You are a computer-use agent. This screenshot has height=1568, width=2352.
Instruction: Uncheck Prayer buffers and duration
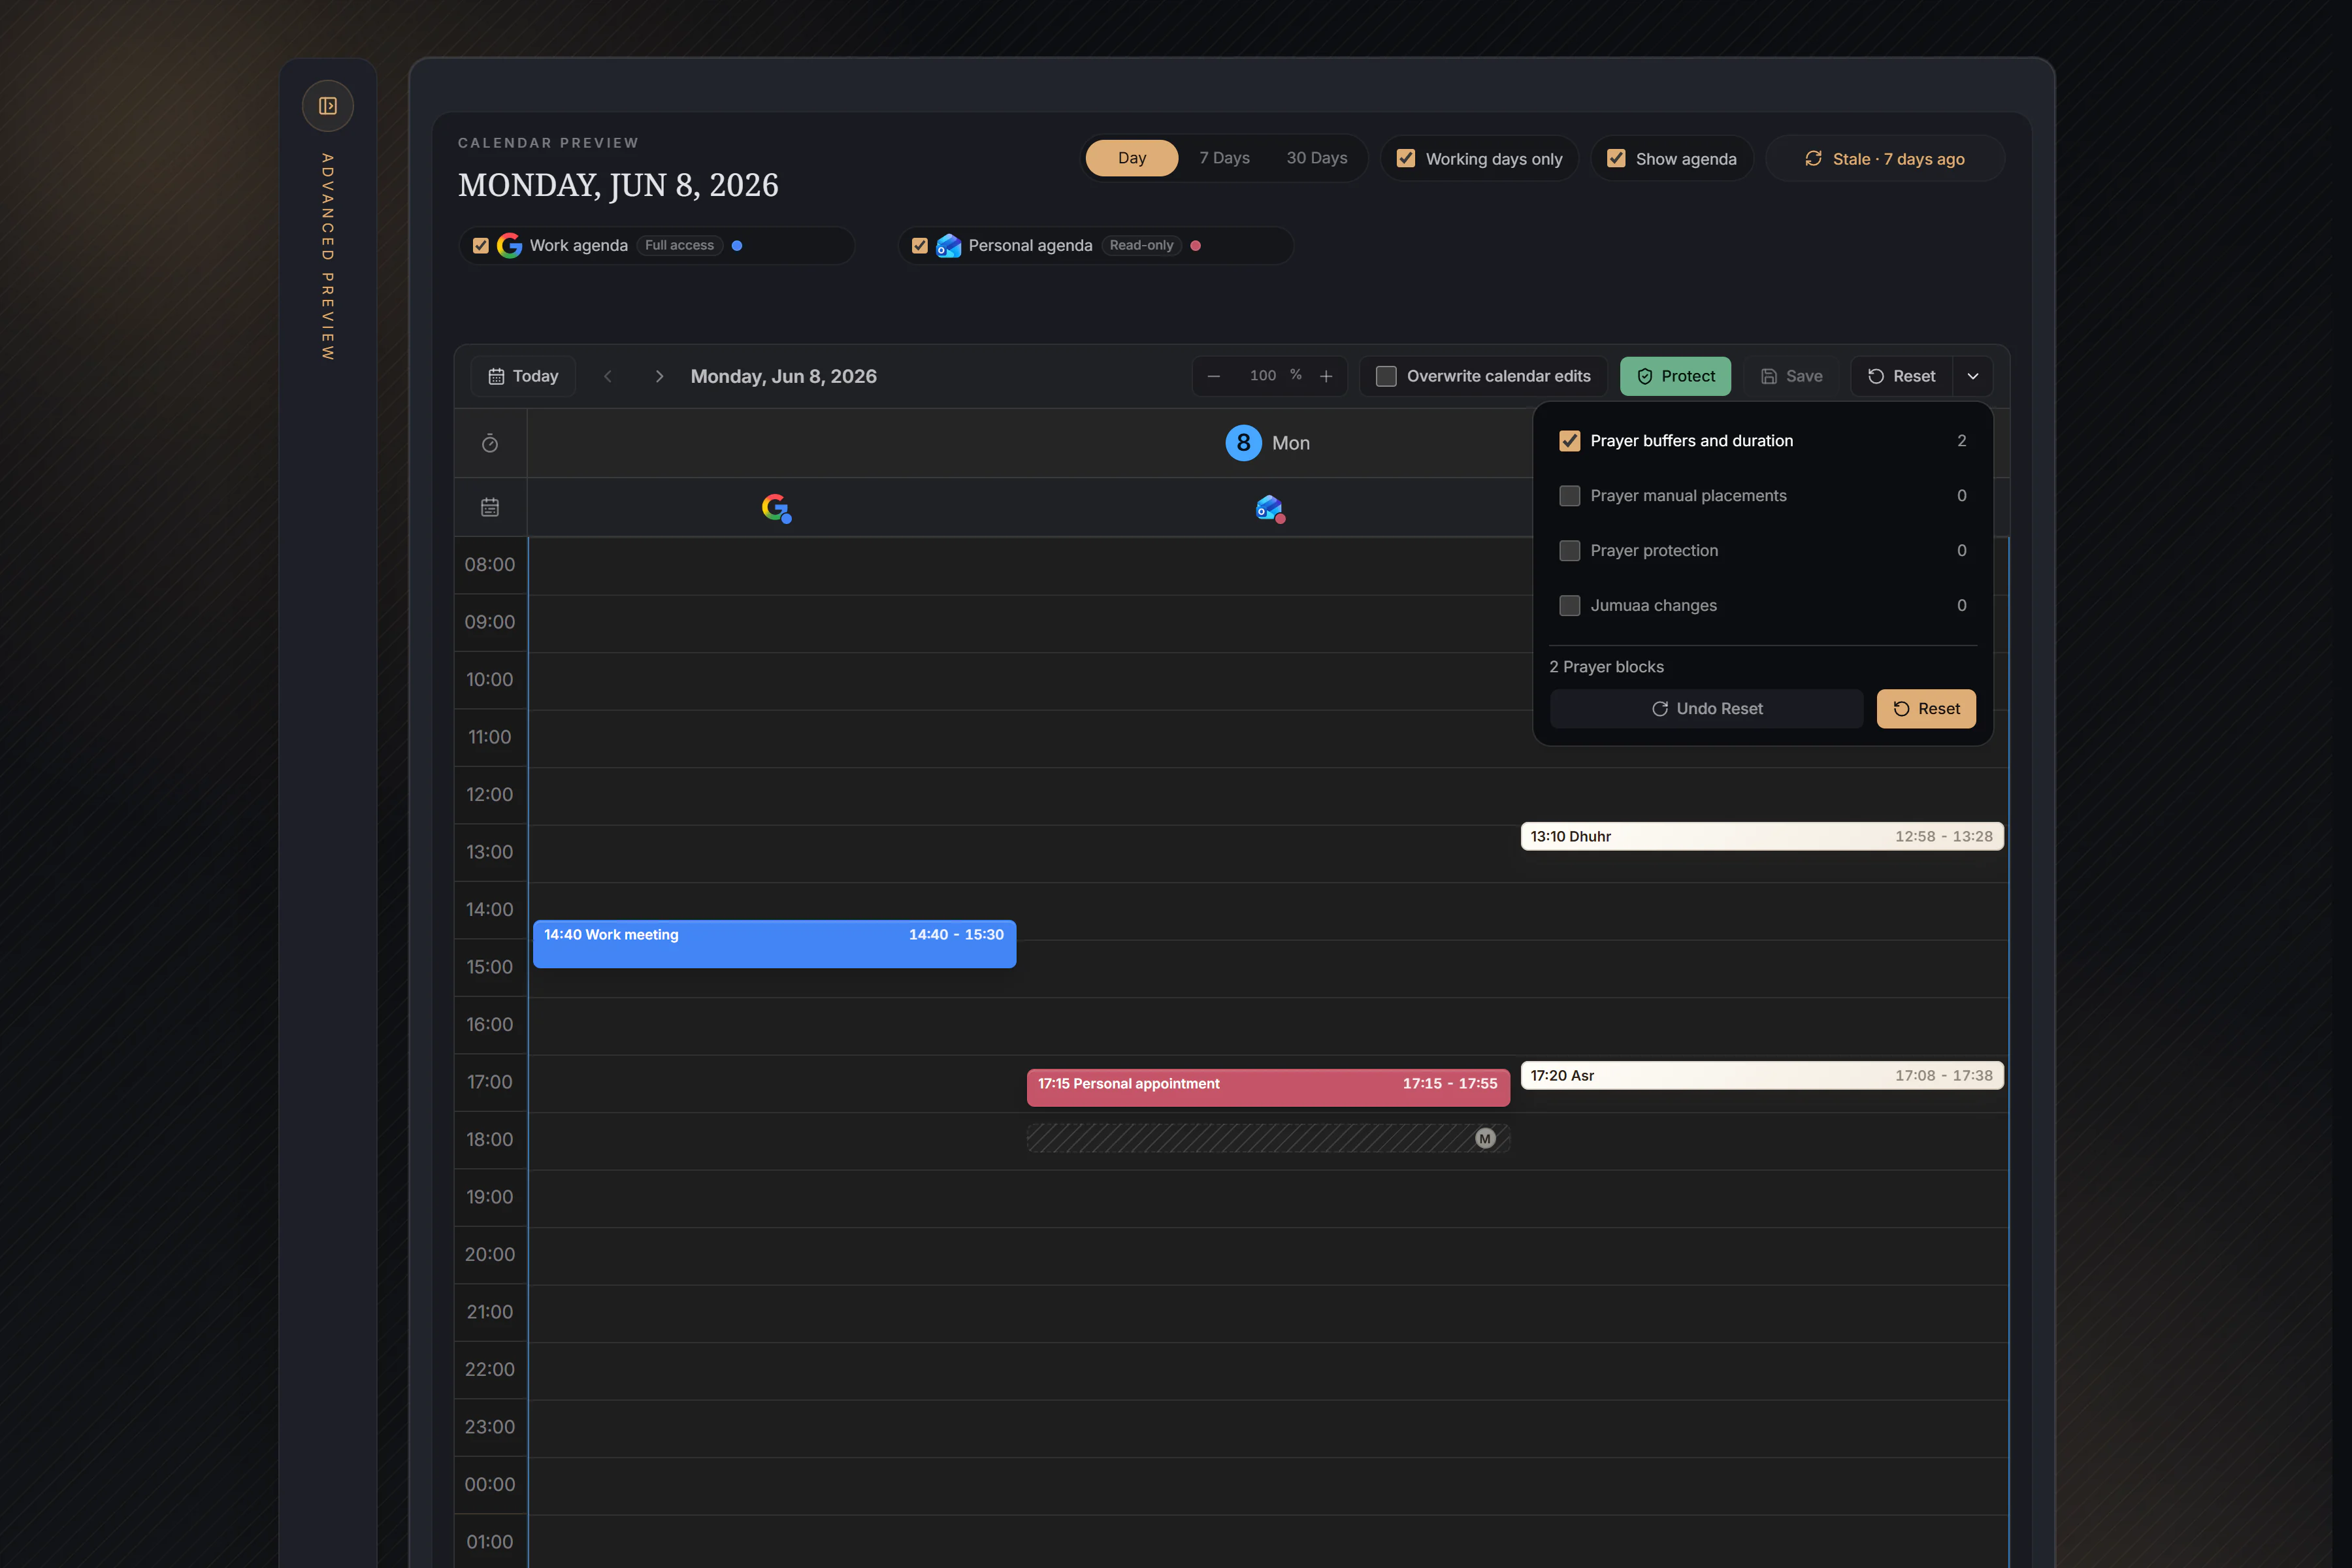coord(1570,441)
